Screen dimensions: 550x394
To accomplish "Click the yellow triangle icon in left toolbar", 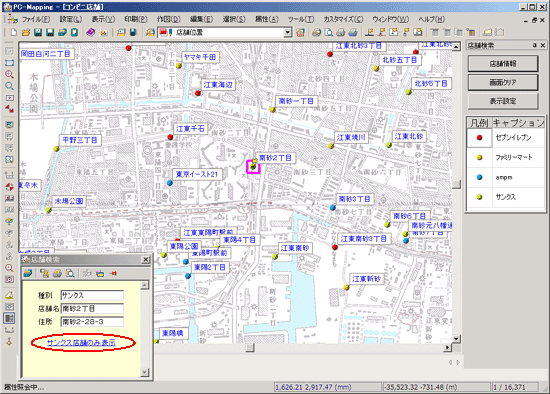I will tap(9, 295).
